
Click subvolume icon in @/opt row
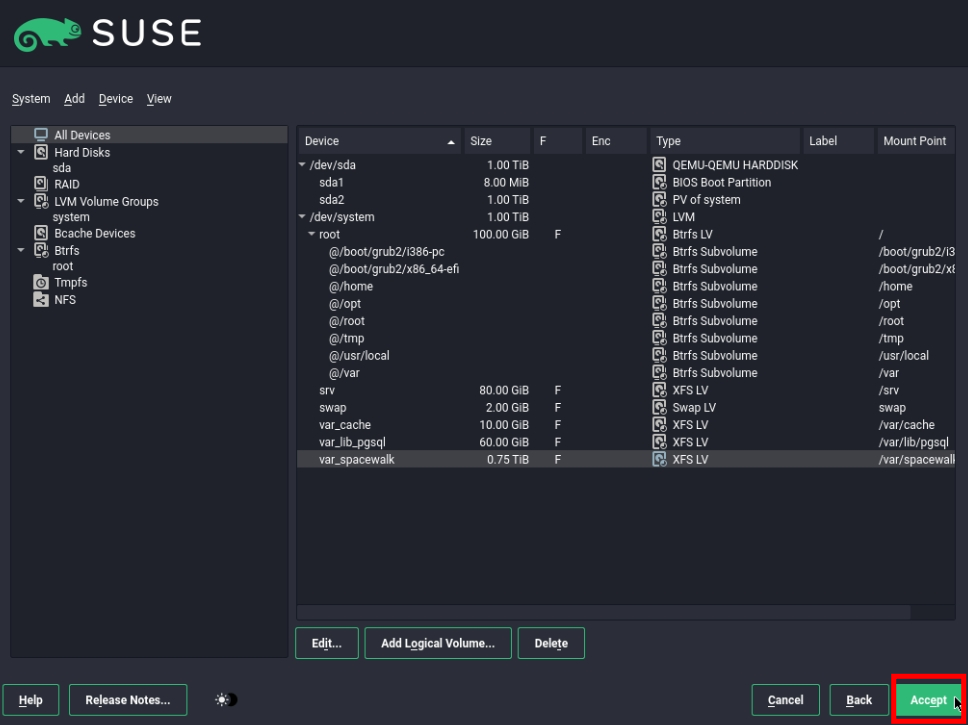pos(660,303)
